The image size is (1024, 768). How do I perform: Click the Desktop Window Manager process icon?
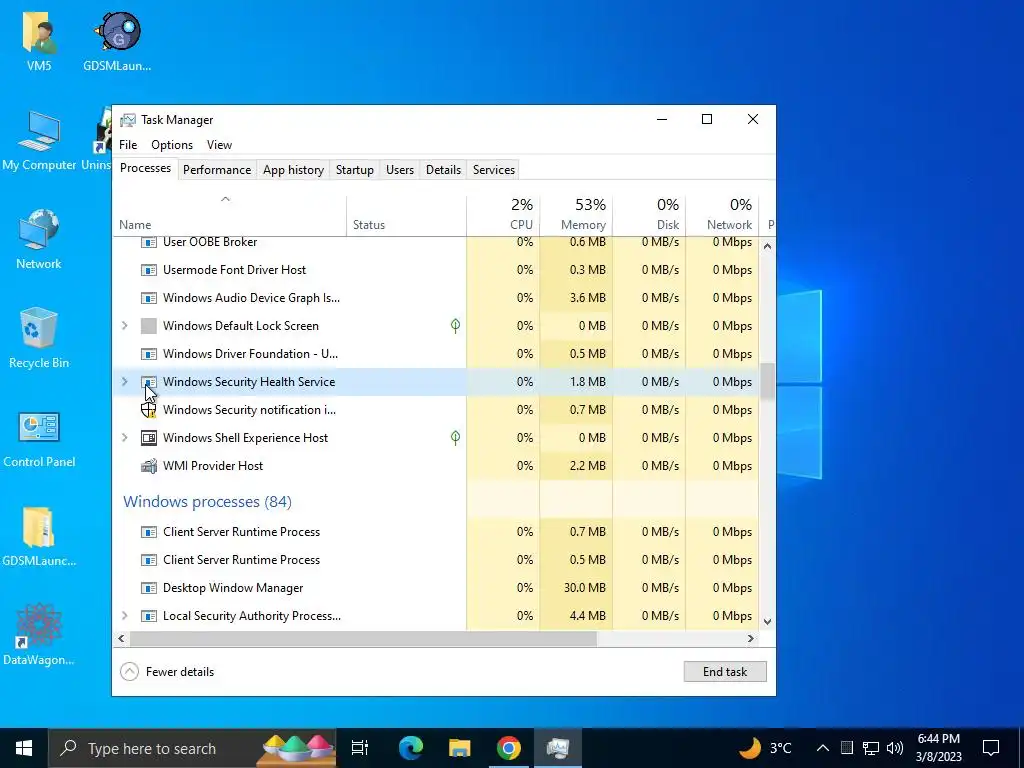(x=149, y=588)
